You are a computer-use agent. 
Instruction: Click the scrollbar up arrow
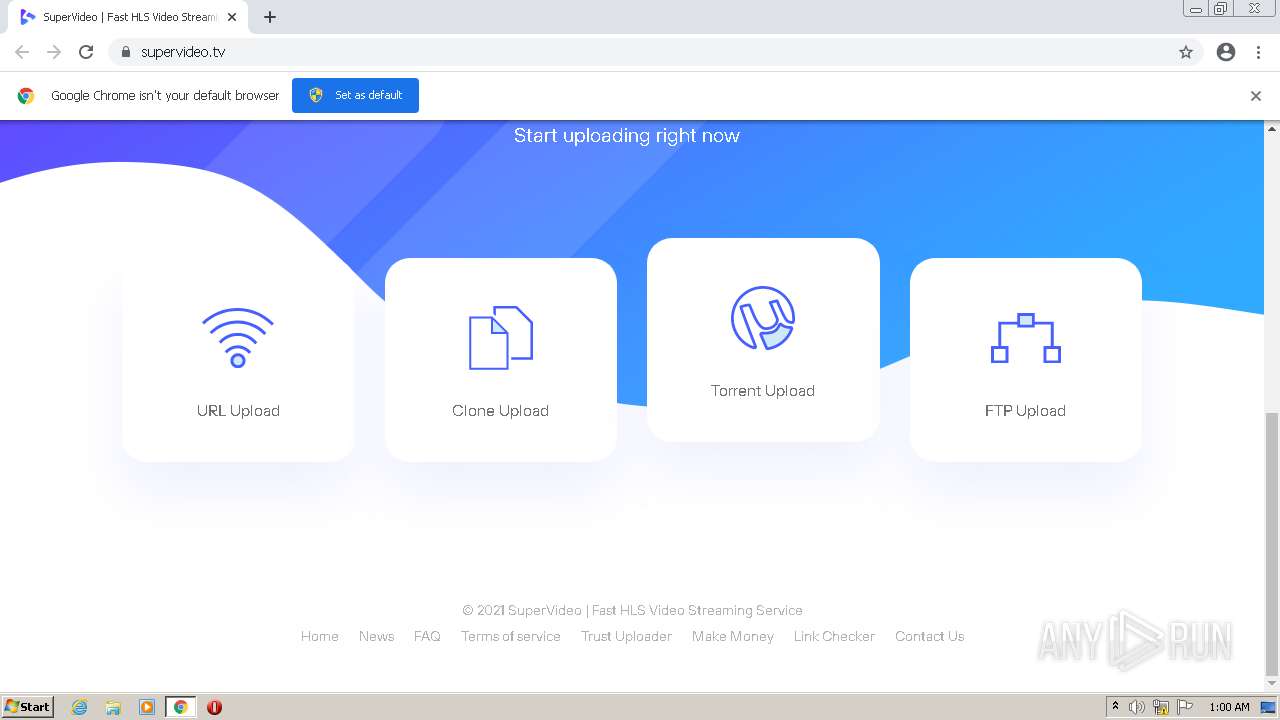tap(1272, 128)
